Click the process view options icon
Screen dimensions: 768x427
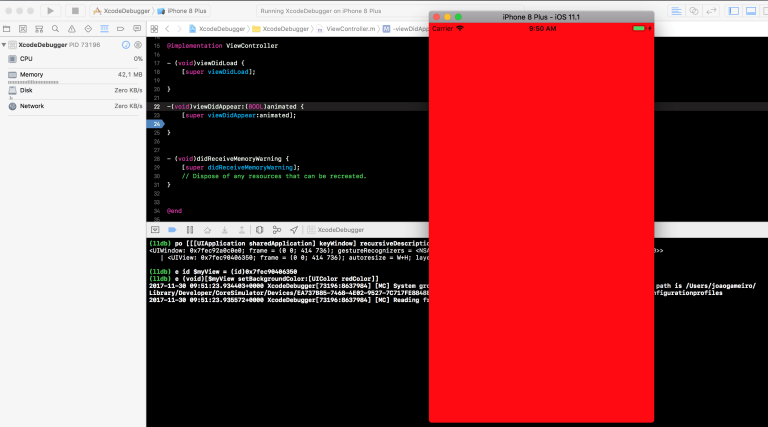coord(138,45)
